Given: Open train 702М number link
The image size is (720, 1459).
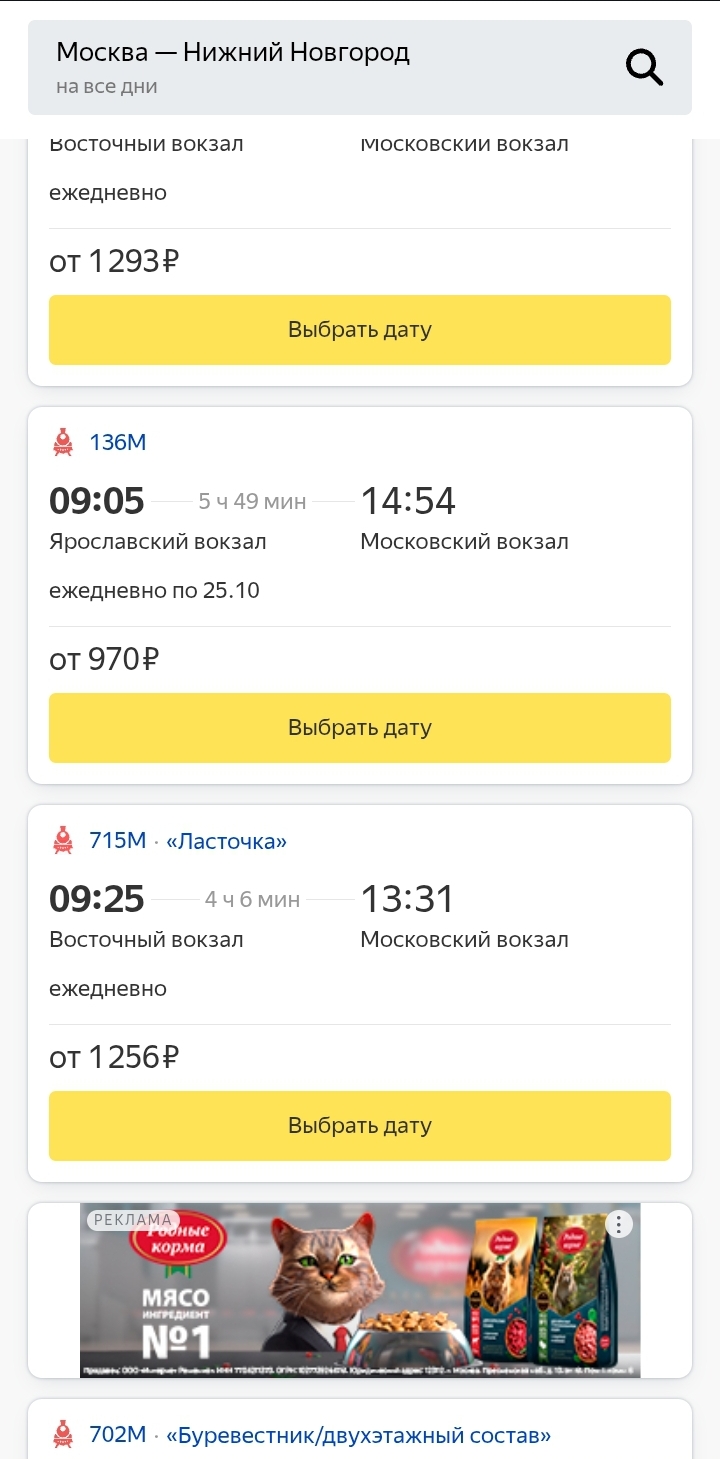Looking at the screenshot, I should 118,1435.
